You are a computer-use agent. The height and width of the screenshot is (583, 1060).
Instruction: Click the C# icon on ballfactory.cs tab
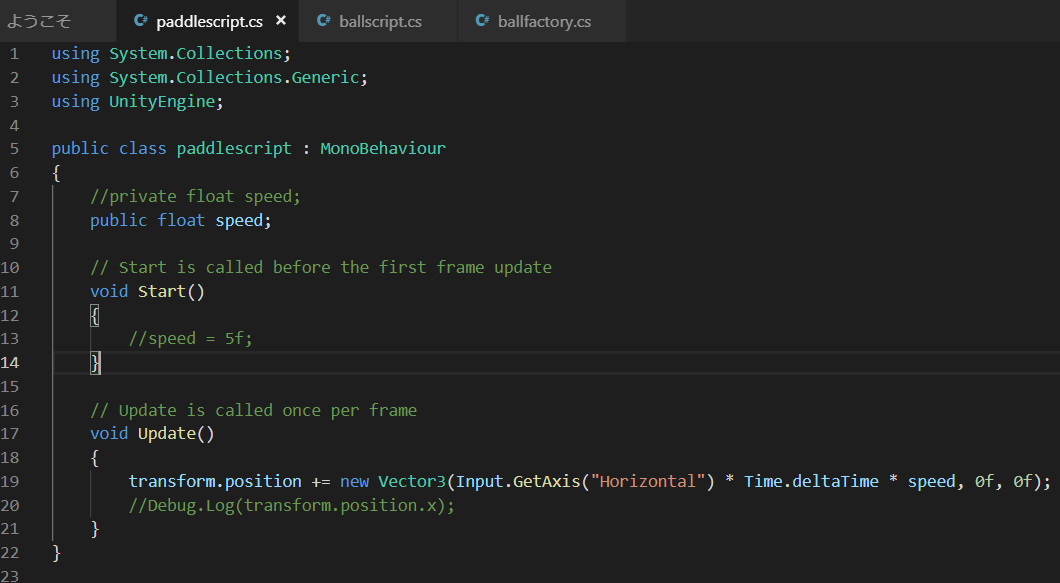482,21
